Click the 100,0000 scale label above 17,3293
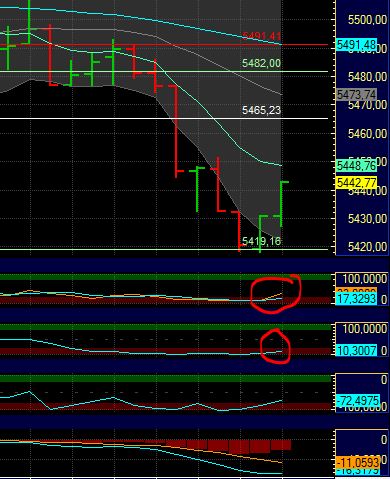390x479 pixels. tap(365, 279)
